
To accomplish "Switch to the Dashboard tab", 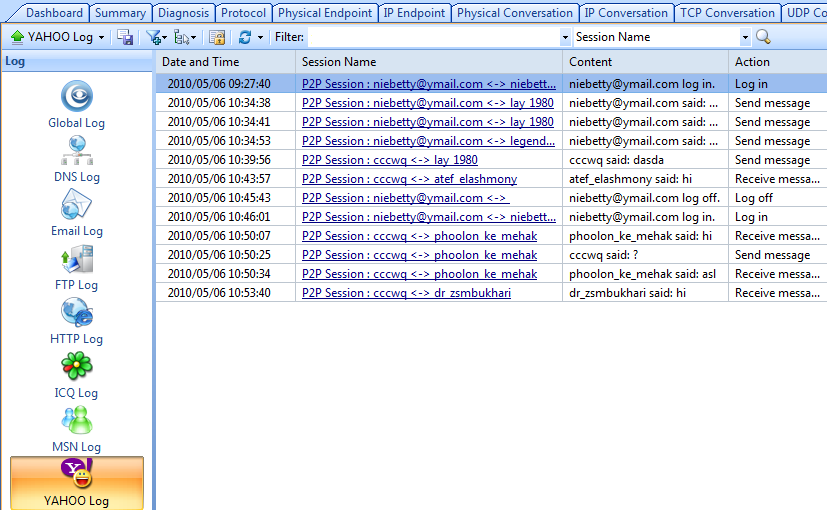I will pyautogui.click(x=54, y=13).
